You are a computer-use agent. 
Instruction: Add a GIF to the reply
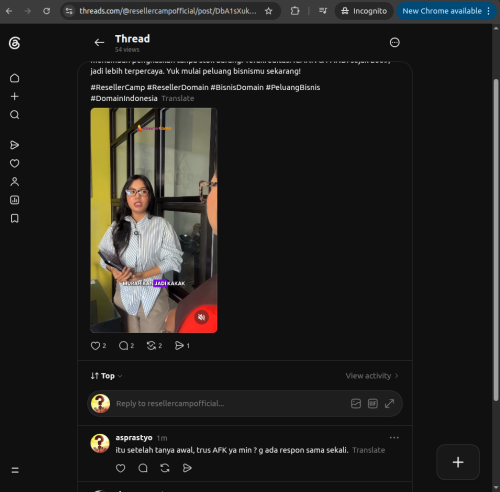pyautogui.click(x=373, y=404)
